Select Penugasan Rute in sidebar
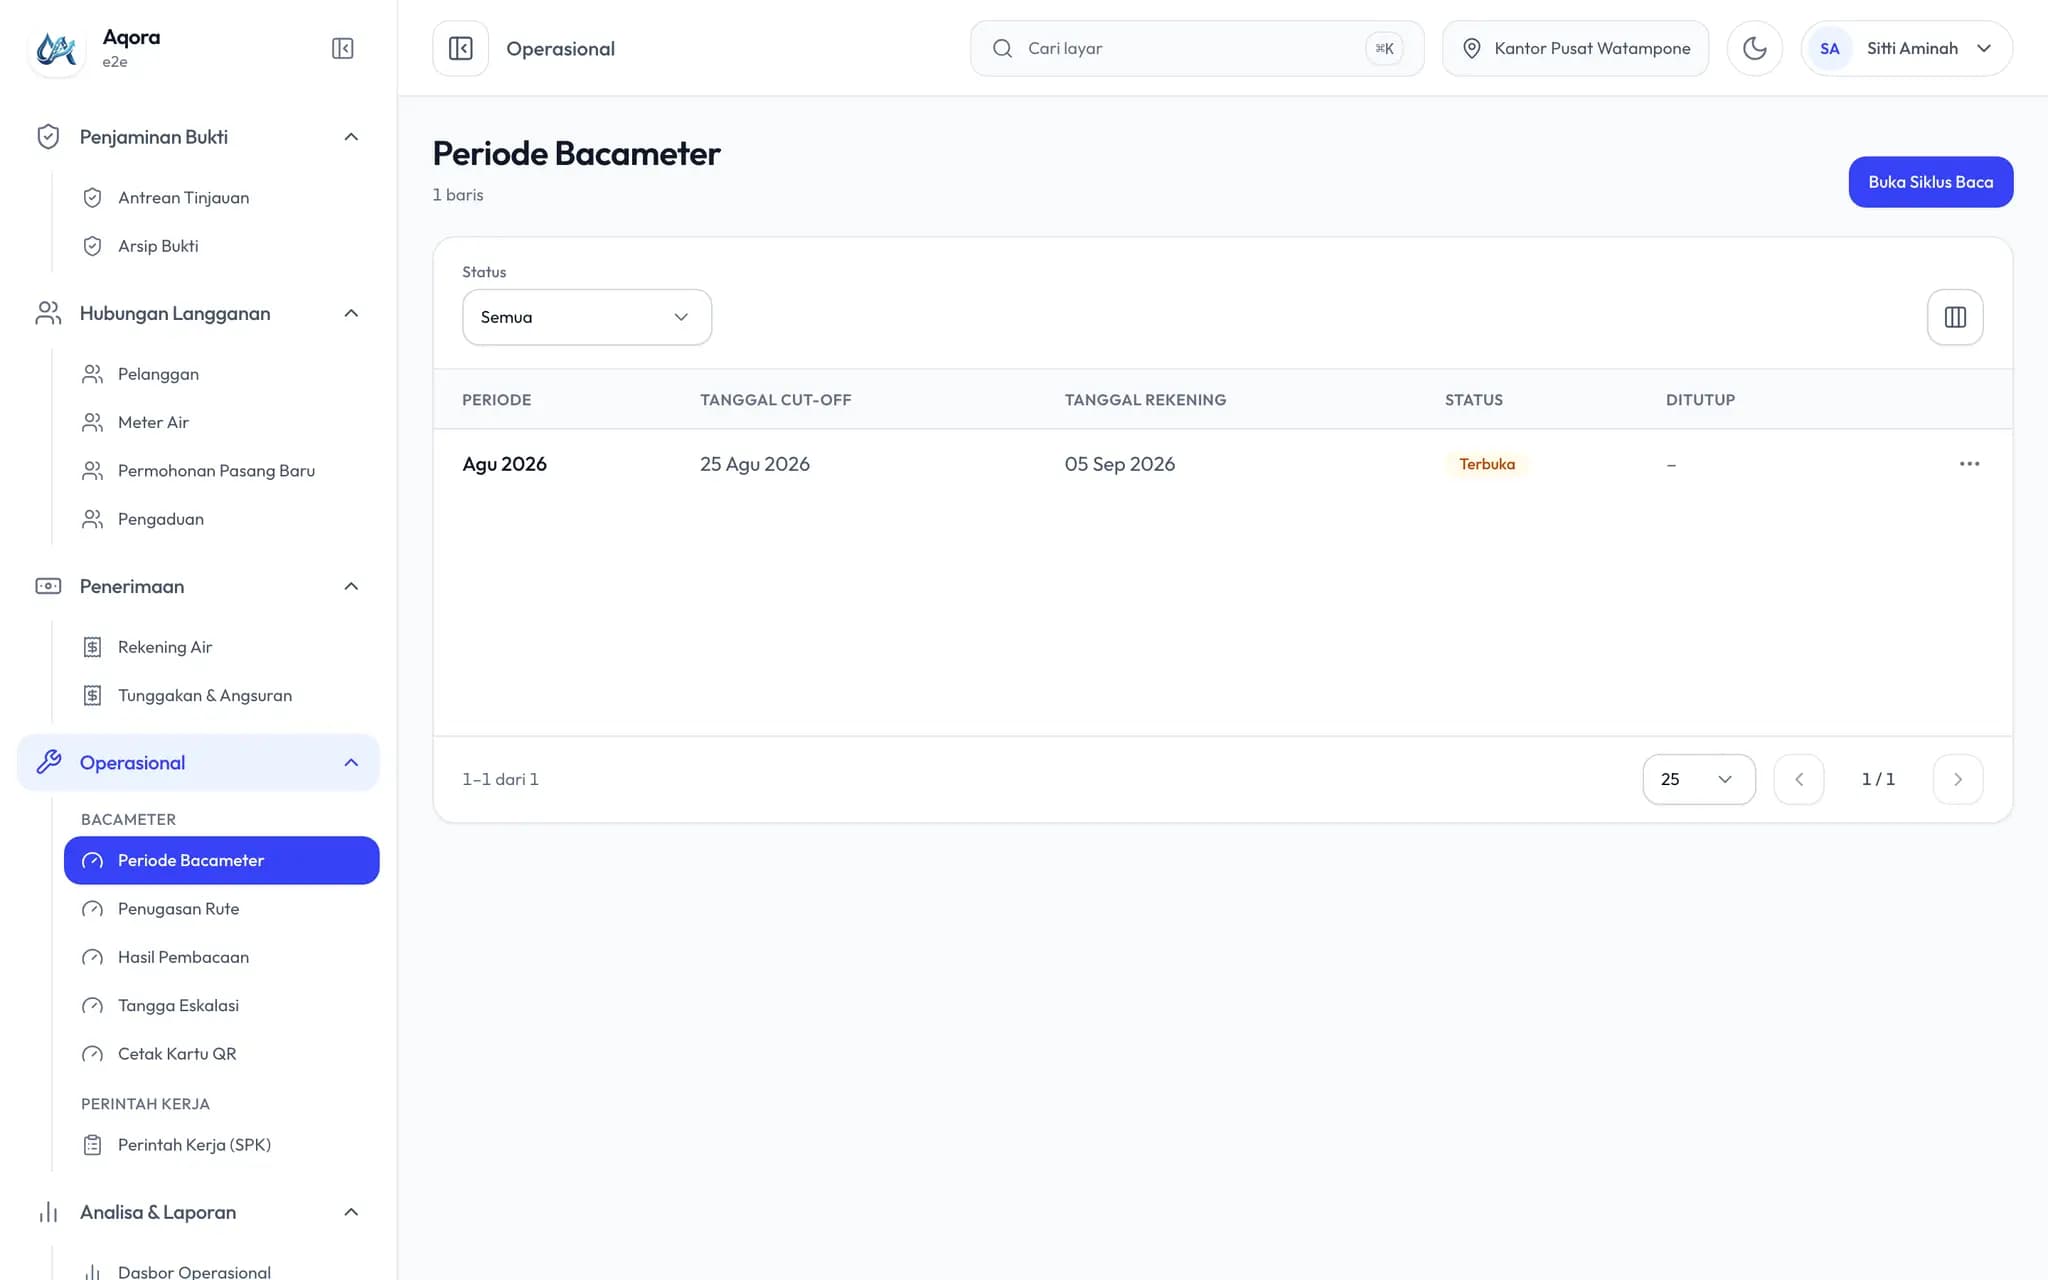This screenshot has height=1280, width=2048. coord(221,909)
